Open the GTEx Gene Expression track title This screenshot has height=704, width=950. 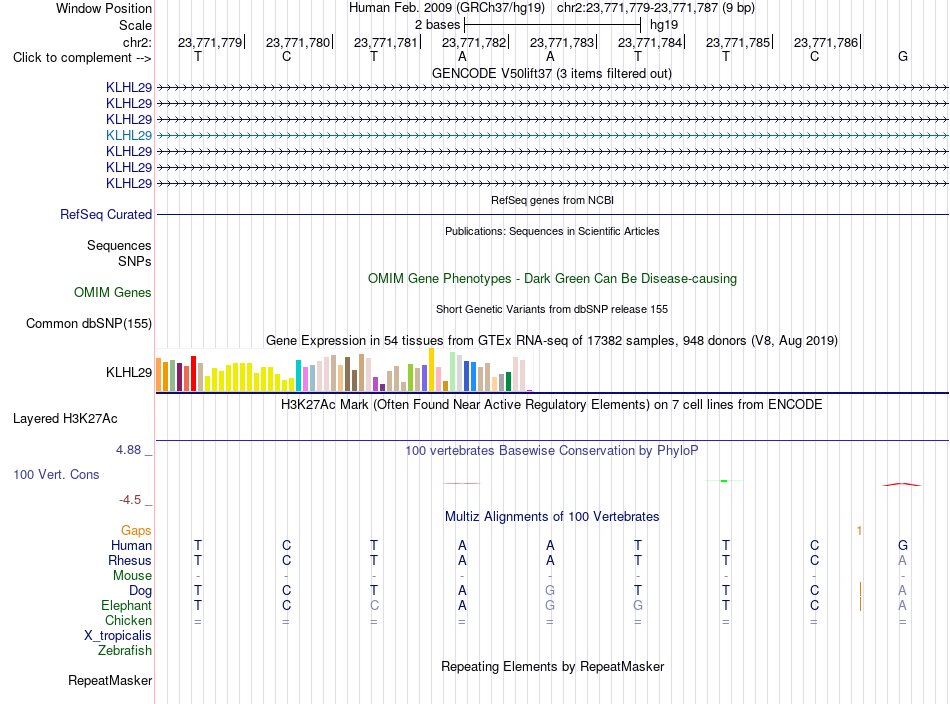point(551,340)
